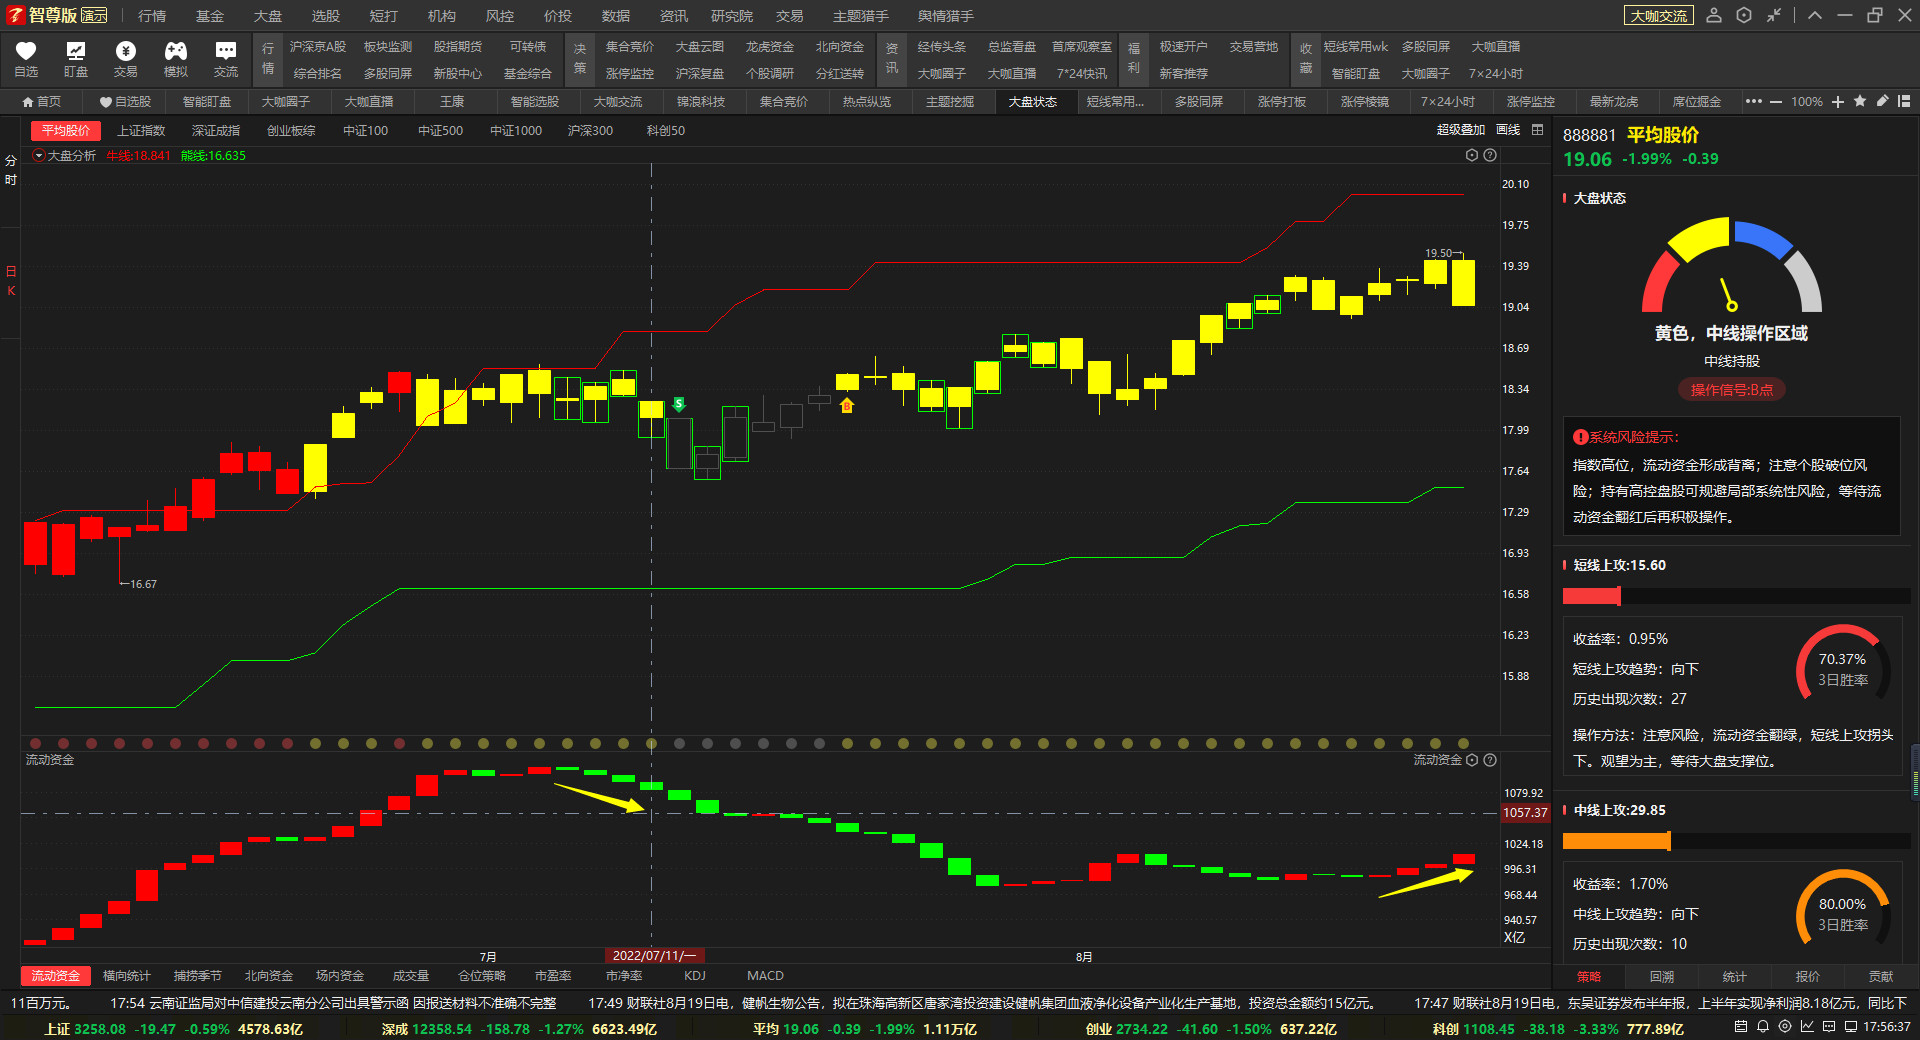
Task: Toggle the 画线 drawing mode
Action: point(1508,130)
